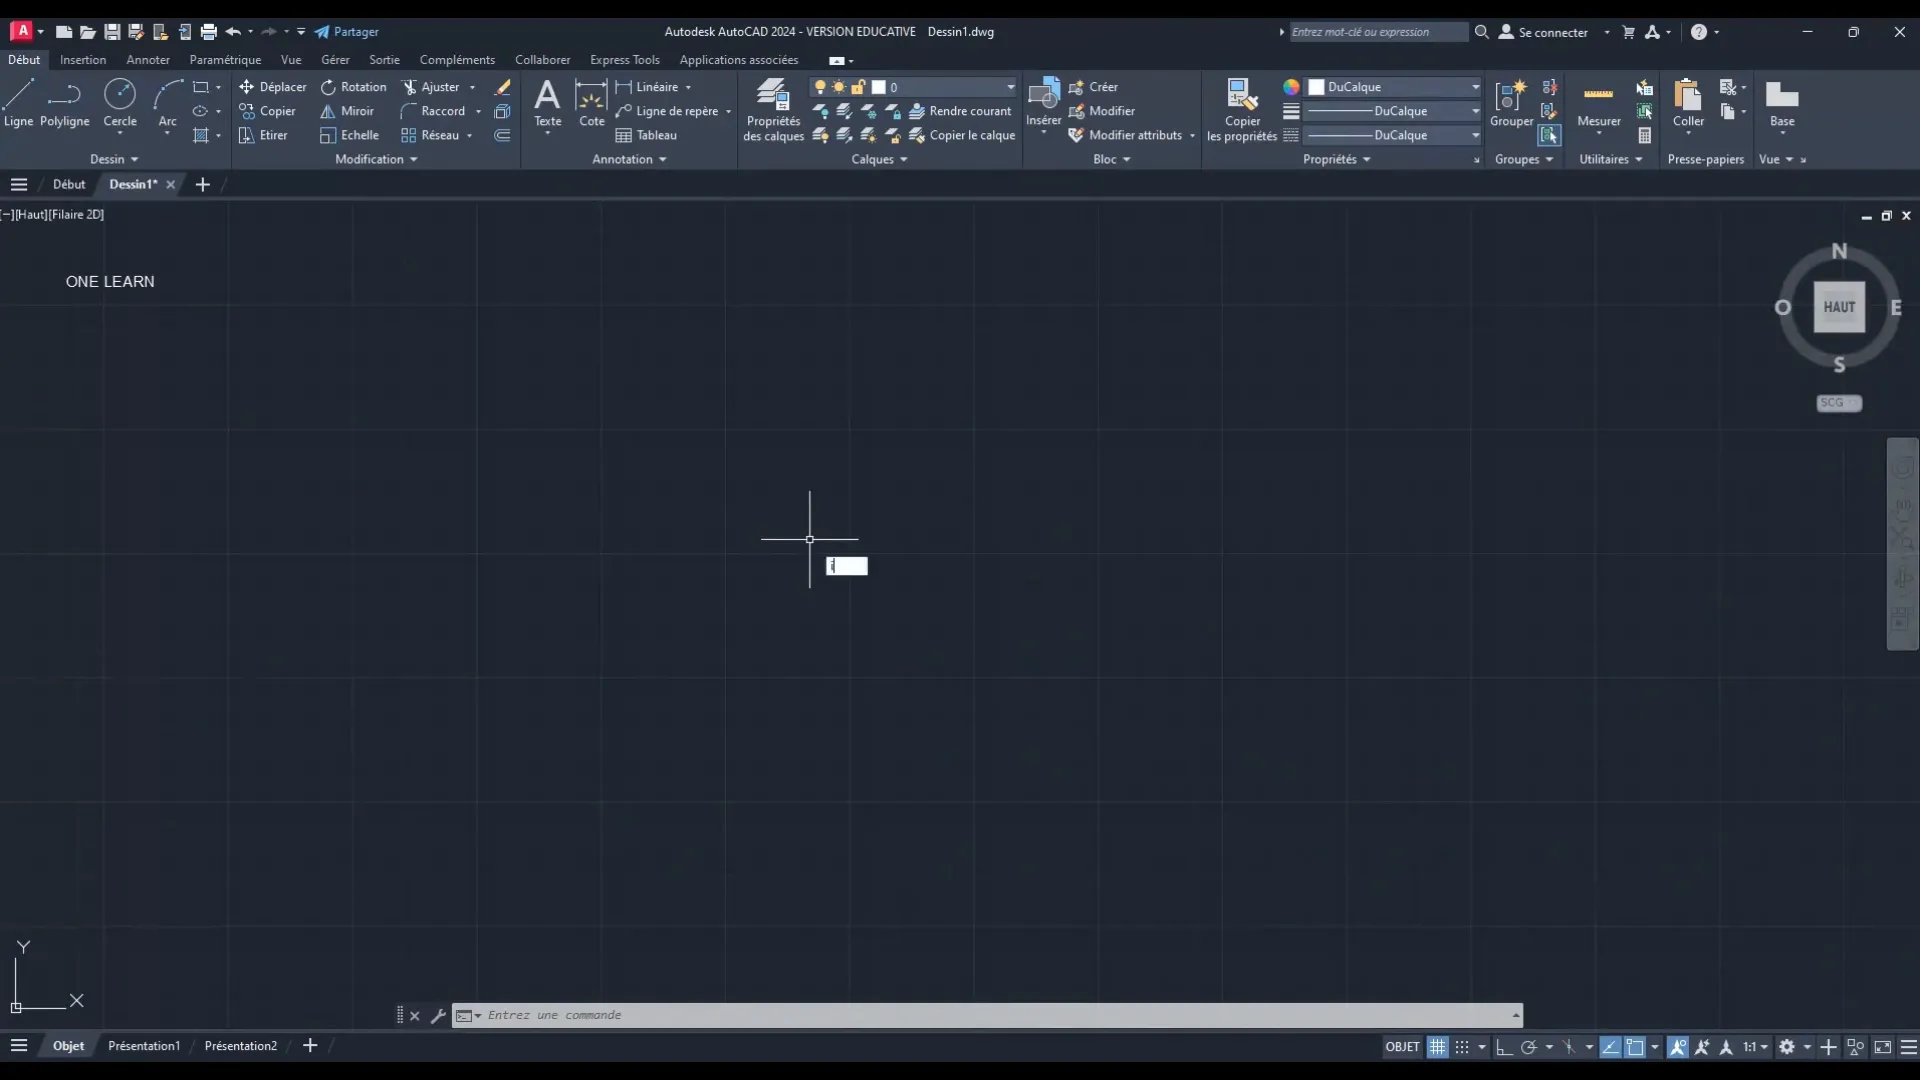The height and width of the screenshot is (1080, 1920).
Task: Expand the Annotation panel
Action: [x=629, y=159]
